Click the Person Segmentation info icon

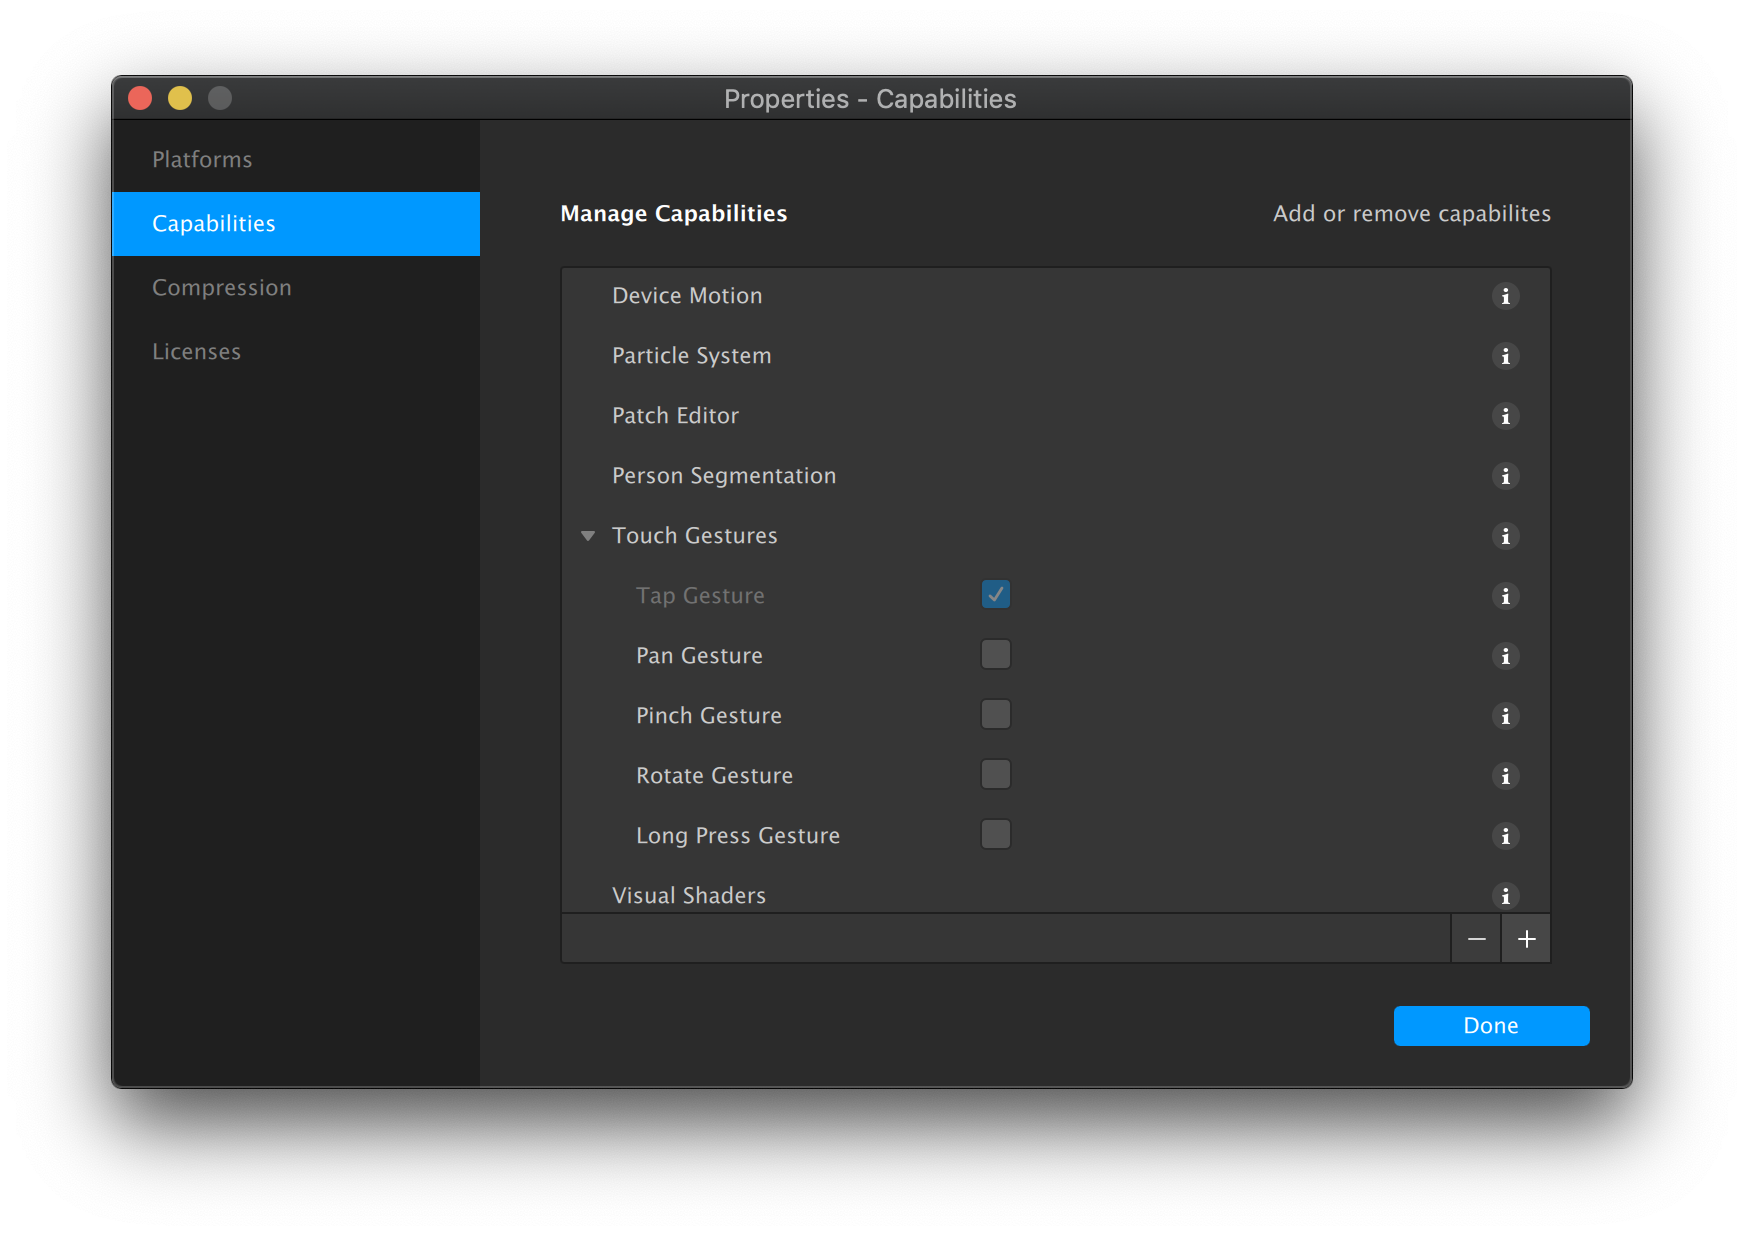[1505, 476]
